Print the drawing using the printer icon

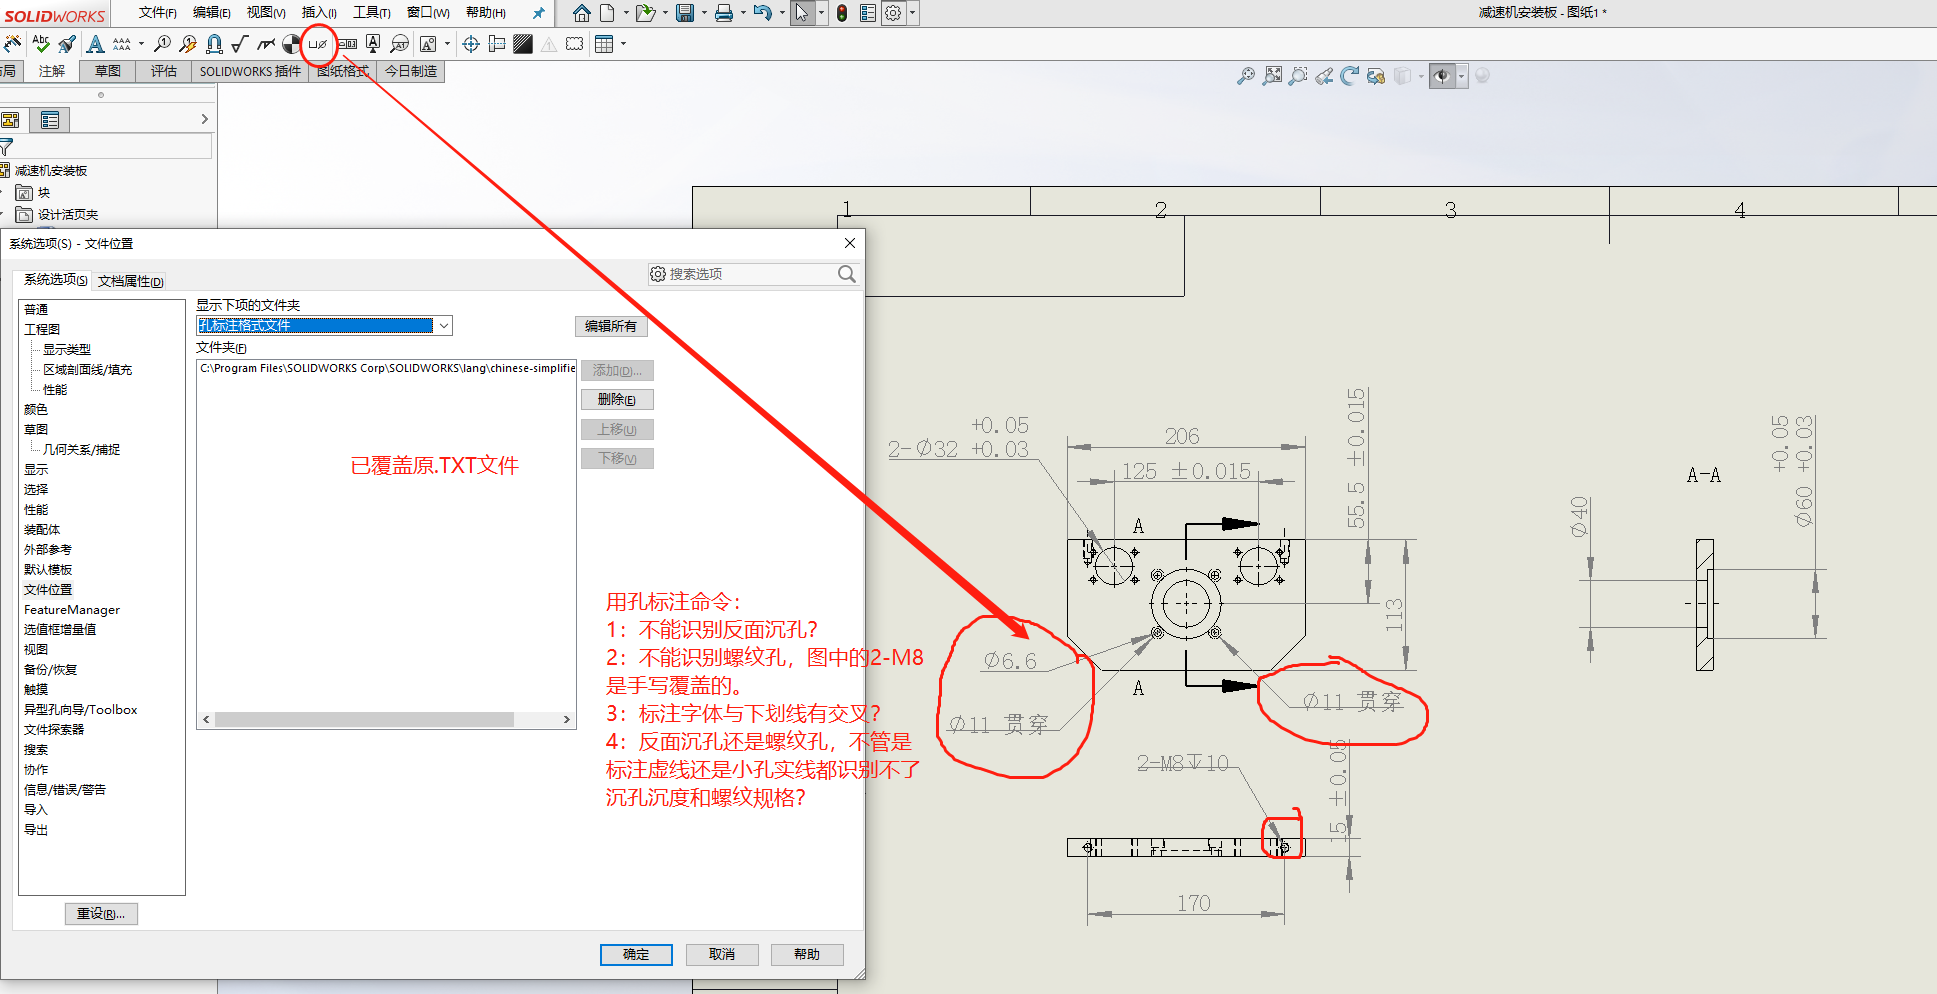point(724,13)
